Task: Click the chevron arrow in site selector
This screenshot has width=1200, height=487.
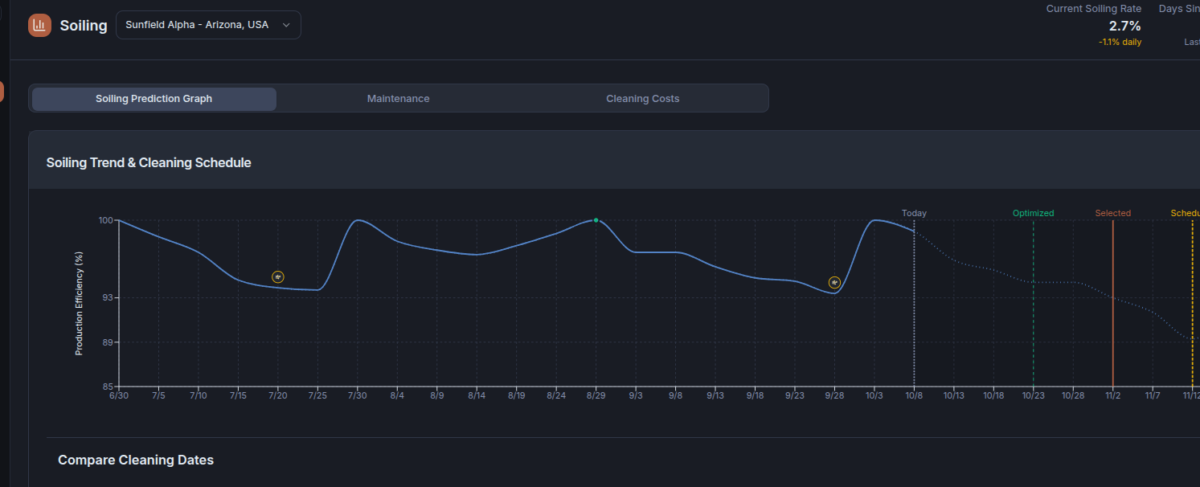Action: [x=287, y=25]
